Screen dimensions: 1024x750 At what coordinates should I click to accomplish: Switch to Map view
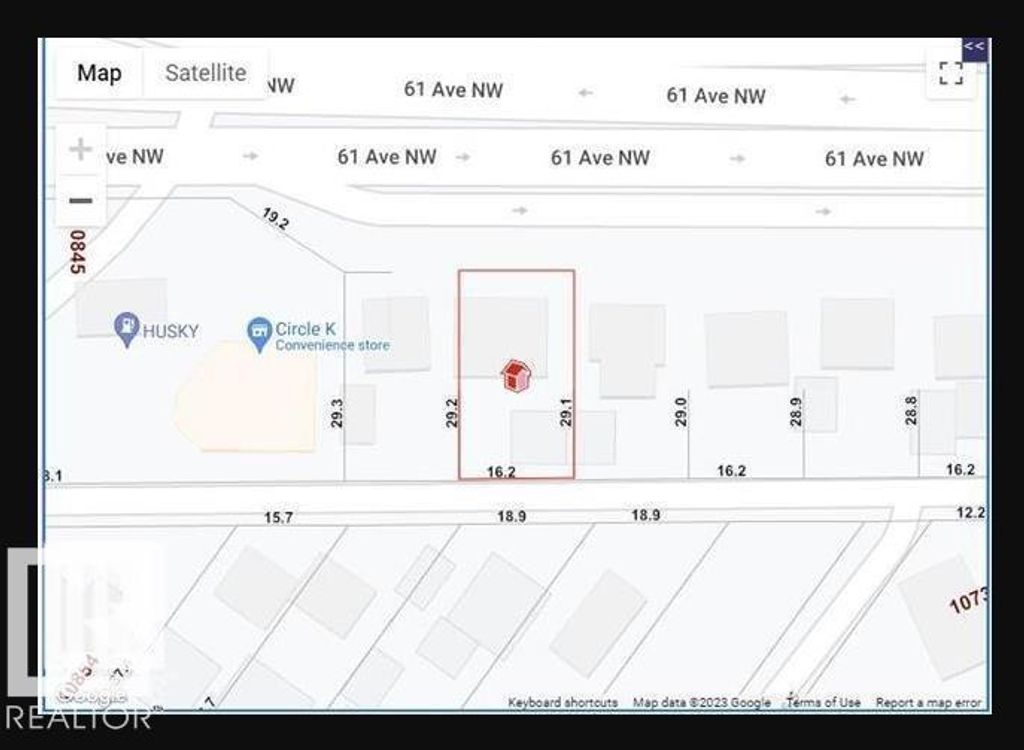coord(99,73)
